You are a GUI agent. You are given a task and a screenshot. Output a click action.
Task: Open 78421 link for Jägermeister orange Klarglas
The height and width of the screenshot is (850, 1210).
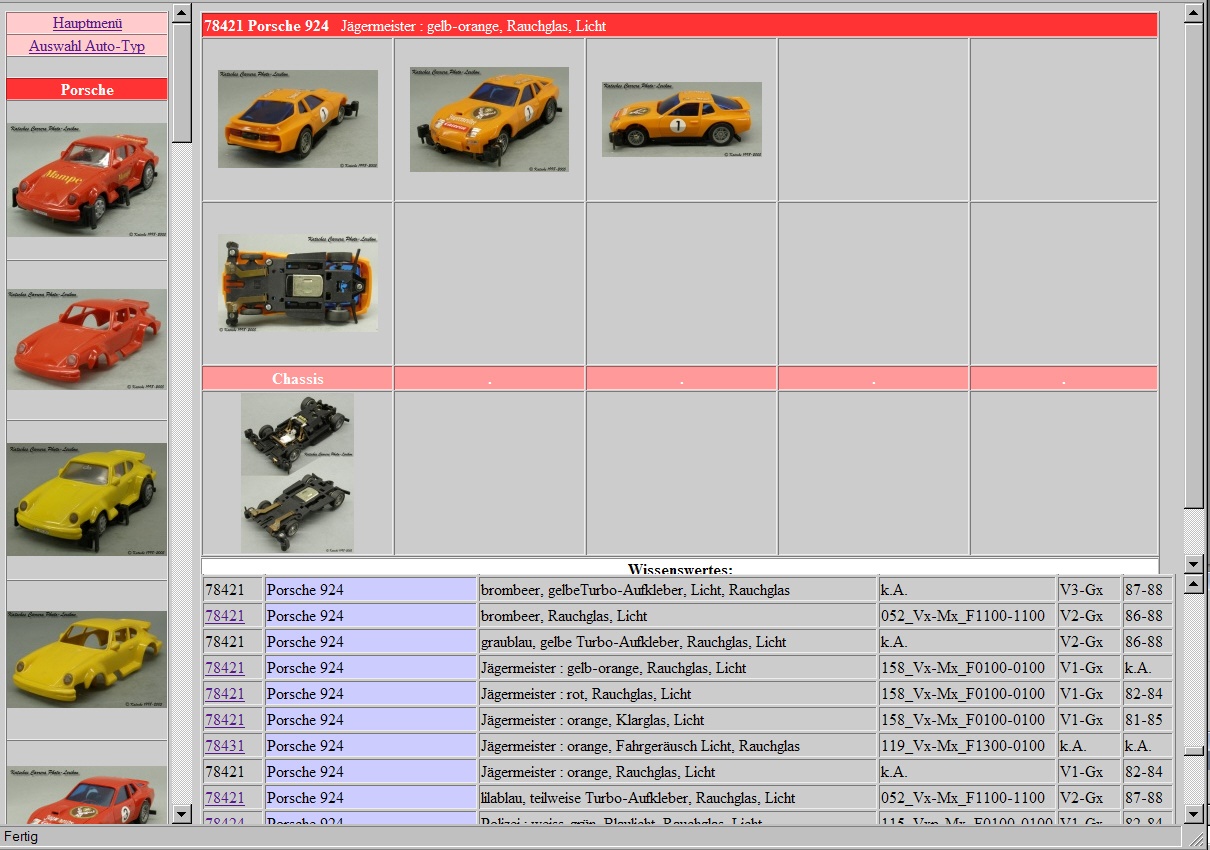[224, 720]
